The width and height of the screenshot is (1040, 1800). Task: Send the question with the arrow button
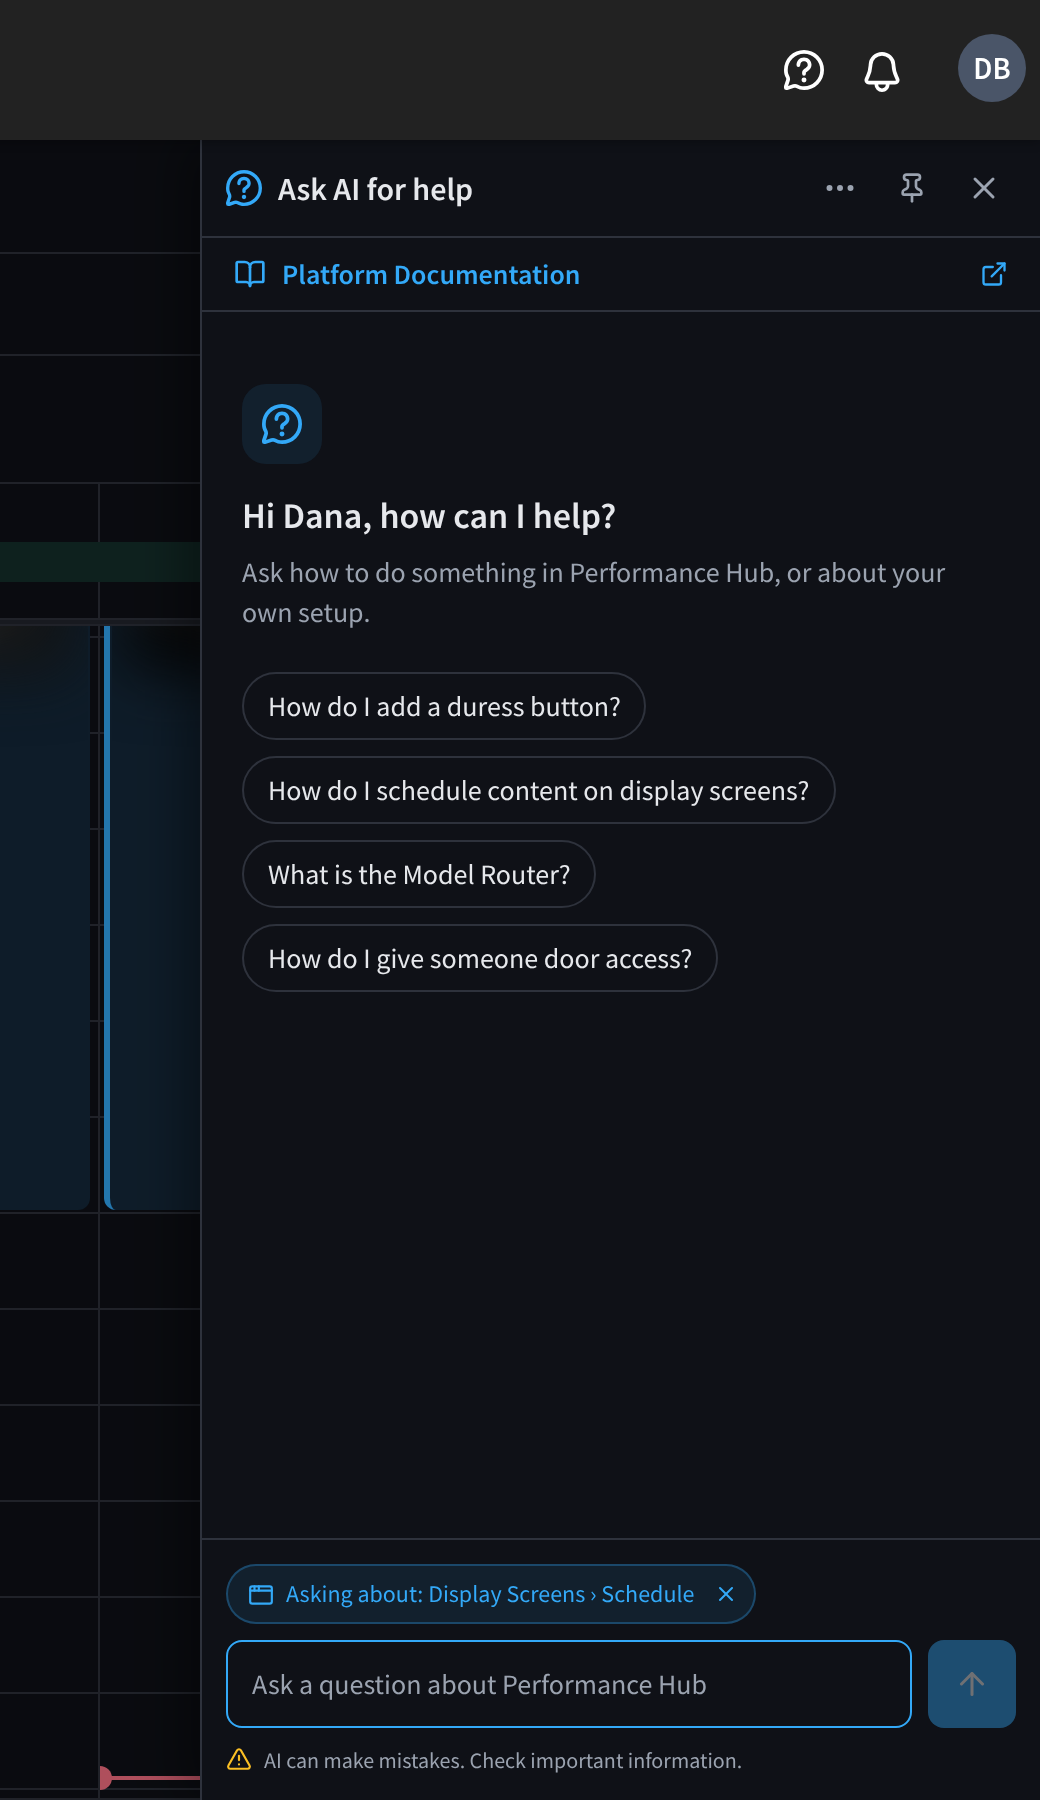[x=972, y=1684]
